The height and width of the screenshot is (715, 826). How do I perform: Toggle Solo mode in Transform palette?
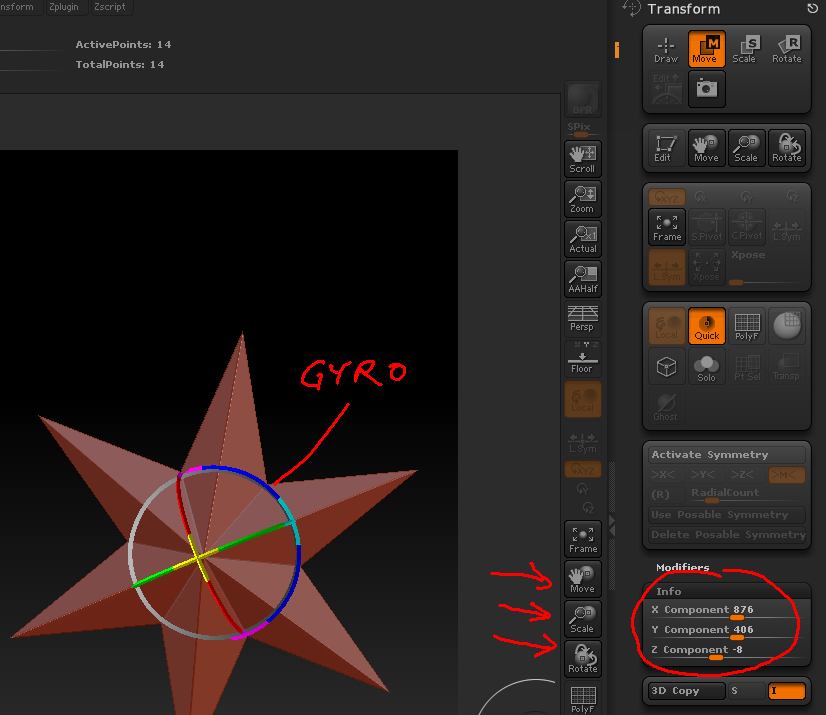[706, 367]
